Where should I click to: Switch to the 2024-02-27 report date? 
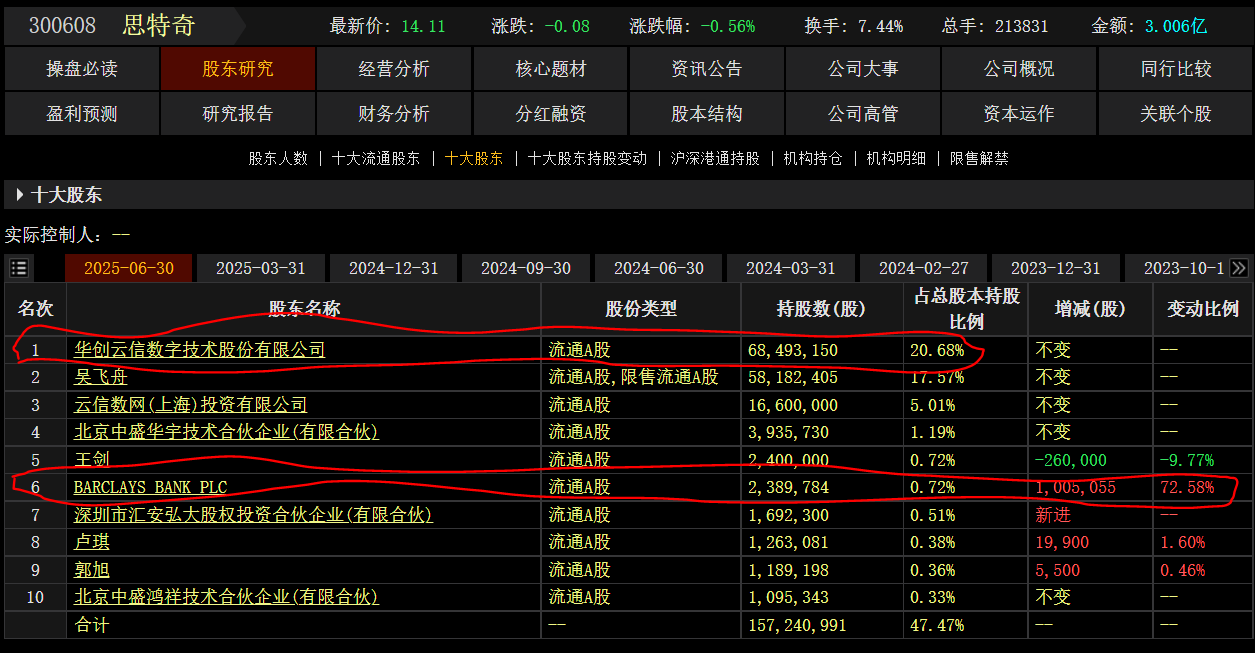pyautogui.click(x=924, y=268)
